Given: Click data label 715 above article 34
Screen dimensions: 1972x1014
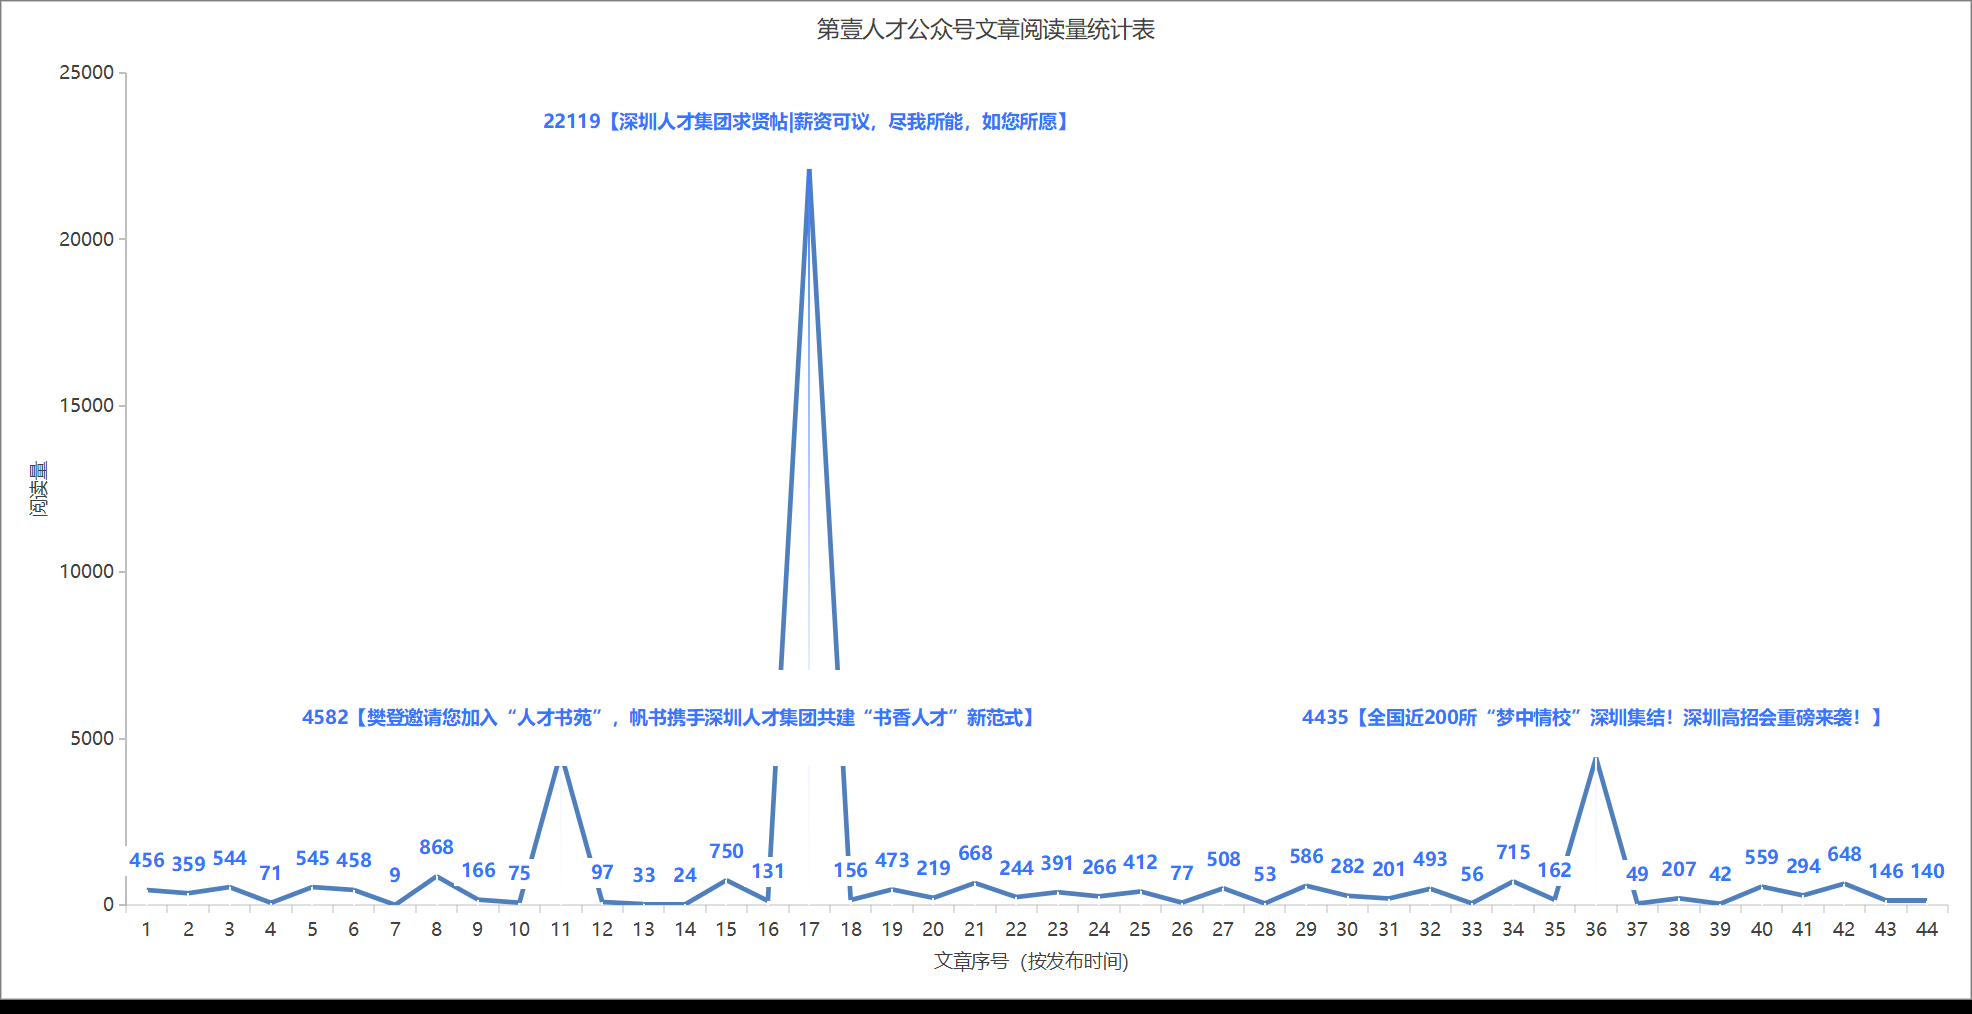Looking at the screenshot, I should [x=1513, y=852].
